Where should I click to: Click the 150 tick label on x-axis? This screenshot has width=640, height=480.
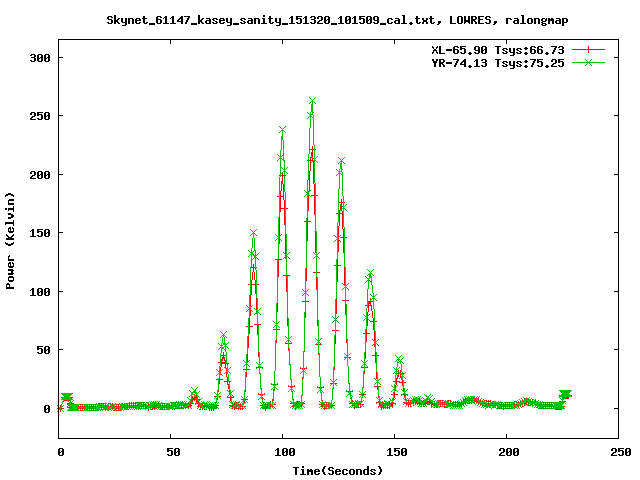coord(394,452)
